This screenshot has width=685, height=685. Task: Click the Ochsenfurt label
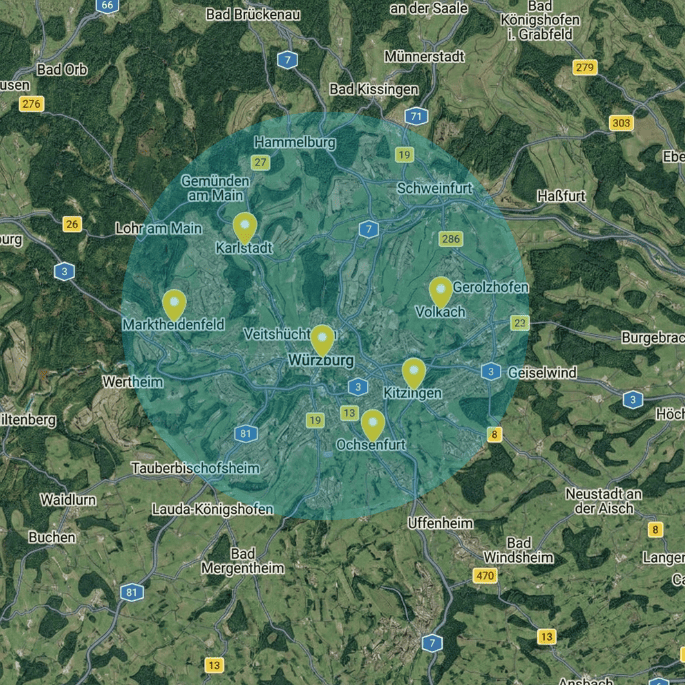pos(371,445)
